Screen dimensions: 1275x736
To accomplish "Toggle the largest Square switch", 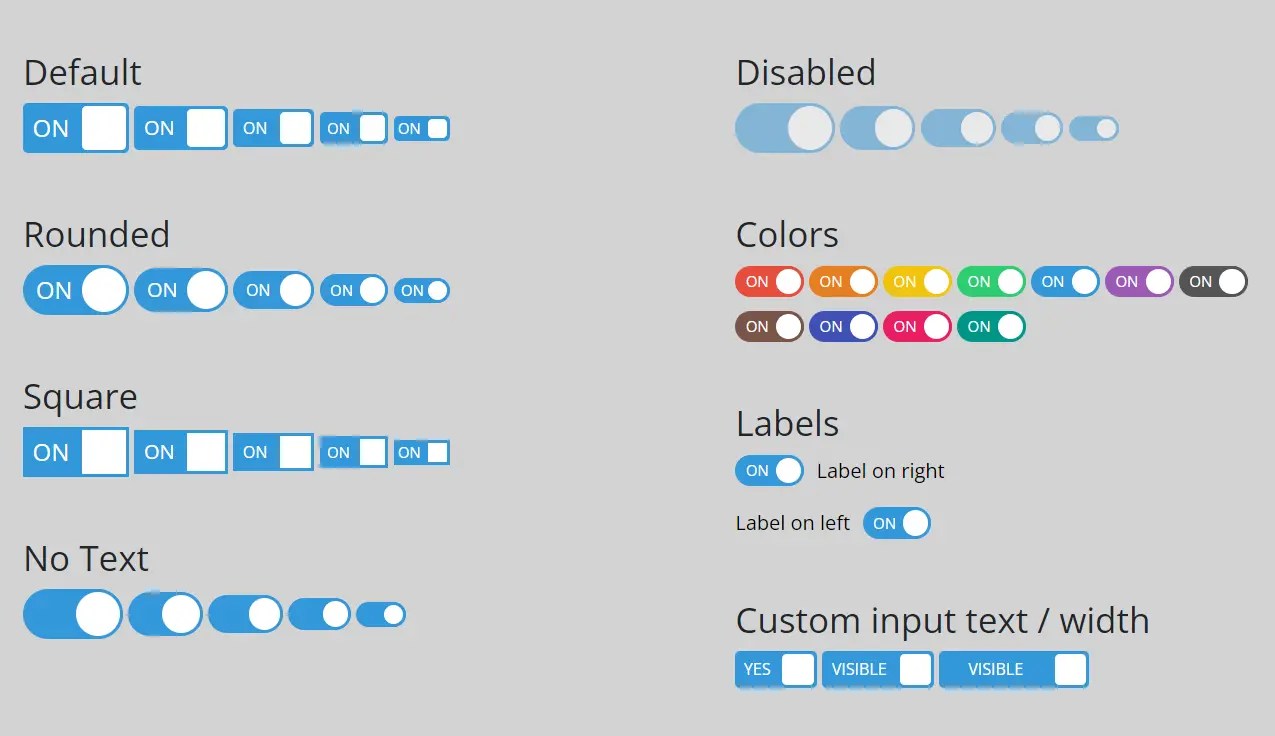I will point(75,452).
